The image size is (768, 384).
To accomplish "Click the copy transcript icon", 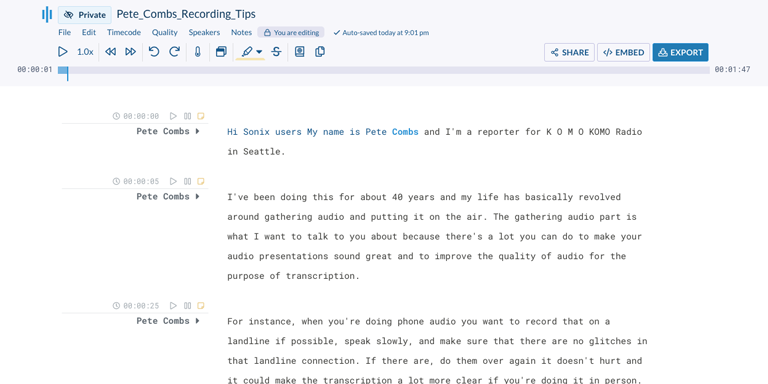I will 320,52.
